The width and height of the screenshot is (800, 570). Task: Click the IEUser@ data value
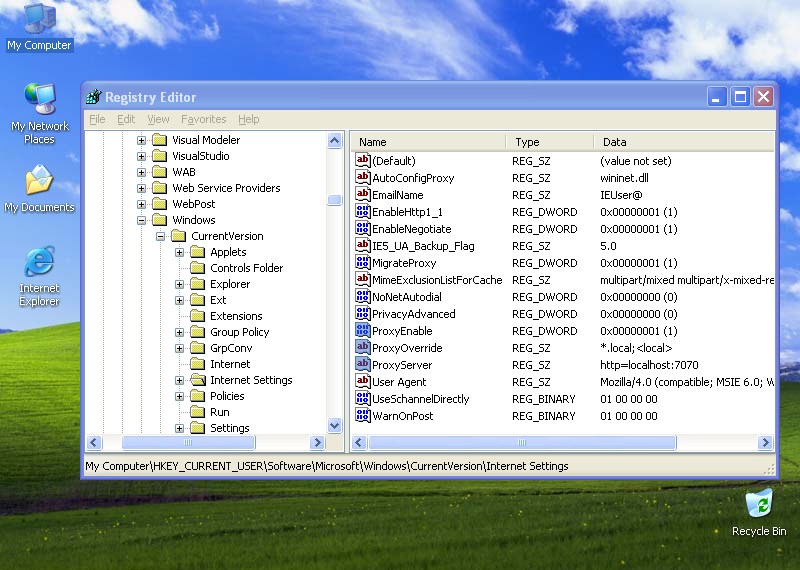pyautogui.click(x=621, y=195)
